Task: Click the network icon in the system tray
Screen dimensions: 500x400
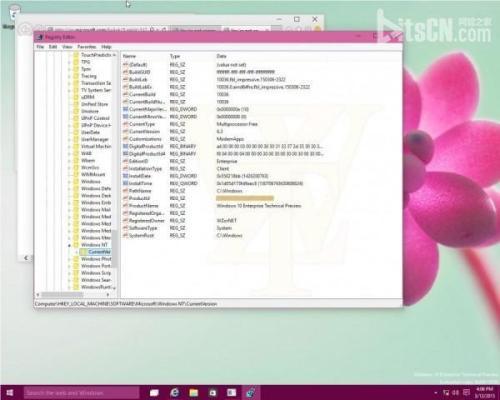Action: (446, 392)
